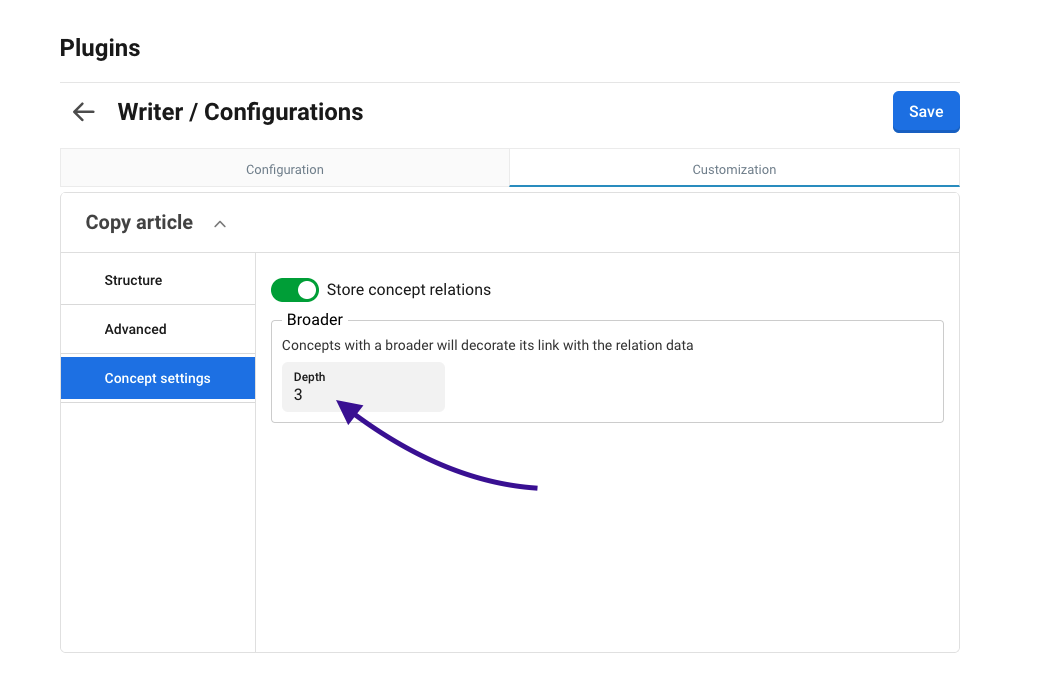1037x683 pixels.
Task: Click the Broader group legend
Action: click(x=315, y=320)
